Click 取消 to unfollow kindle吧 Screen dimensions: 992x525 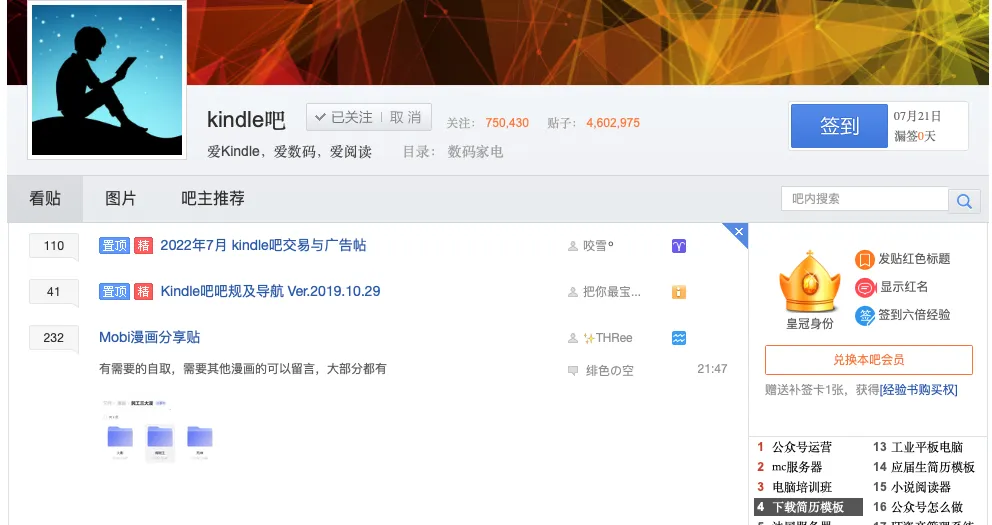(x=406, y=117)
